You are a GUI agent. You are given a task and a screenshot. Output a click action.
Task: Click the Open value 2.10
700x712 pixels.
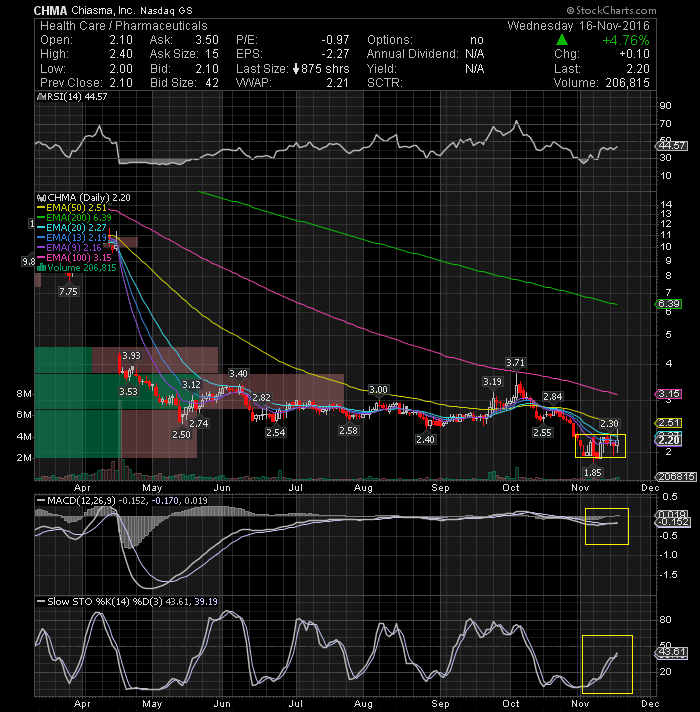tap(121, 40)
